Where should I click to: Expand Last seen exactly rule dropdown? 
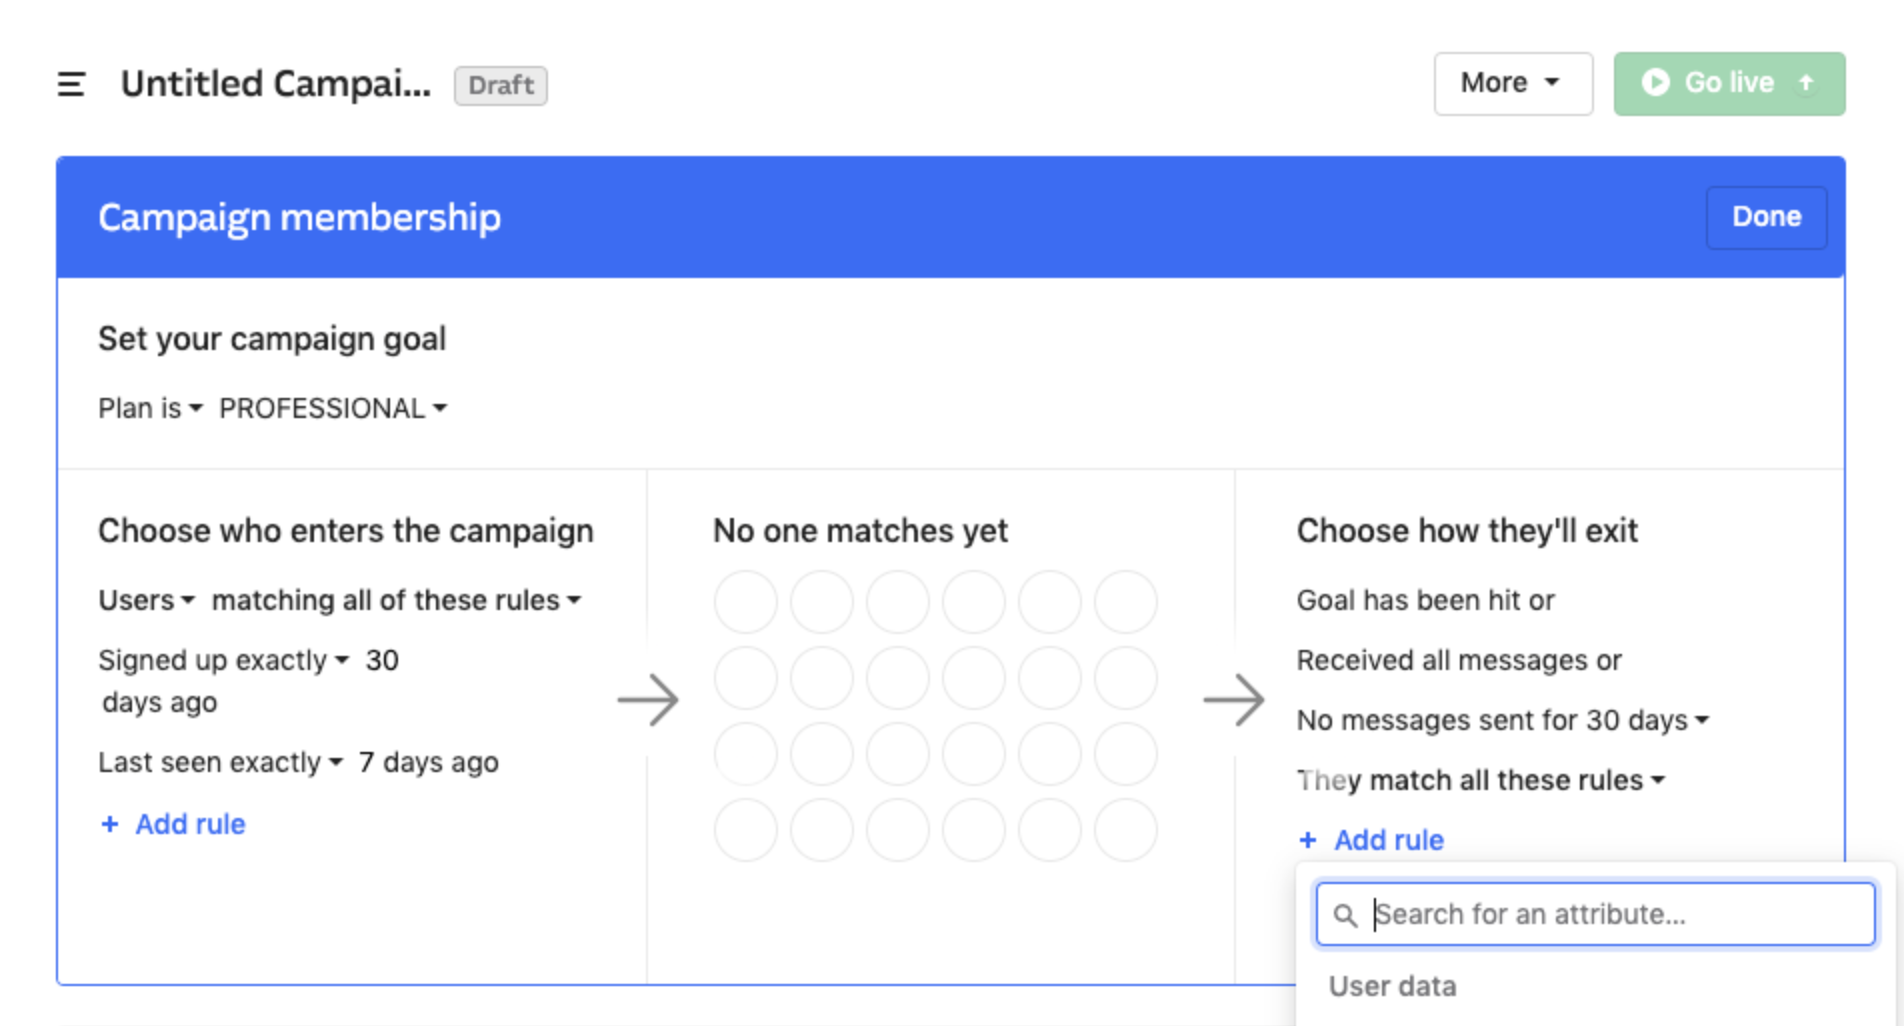pos(220,762)
